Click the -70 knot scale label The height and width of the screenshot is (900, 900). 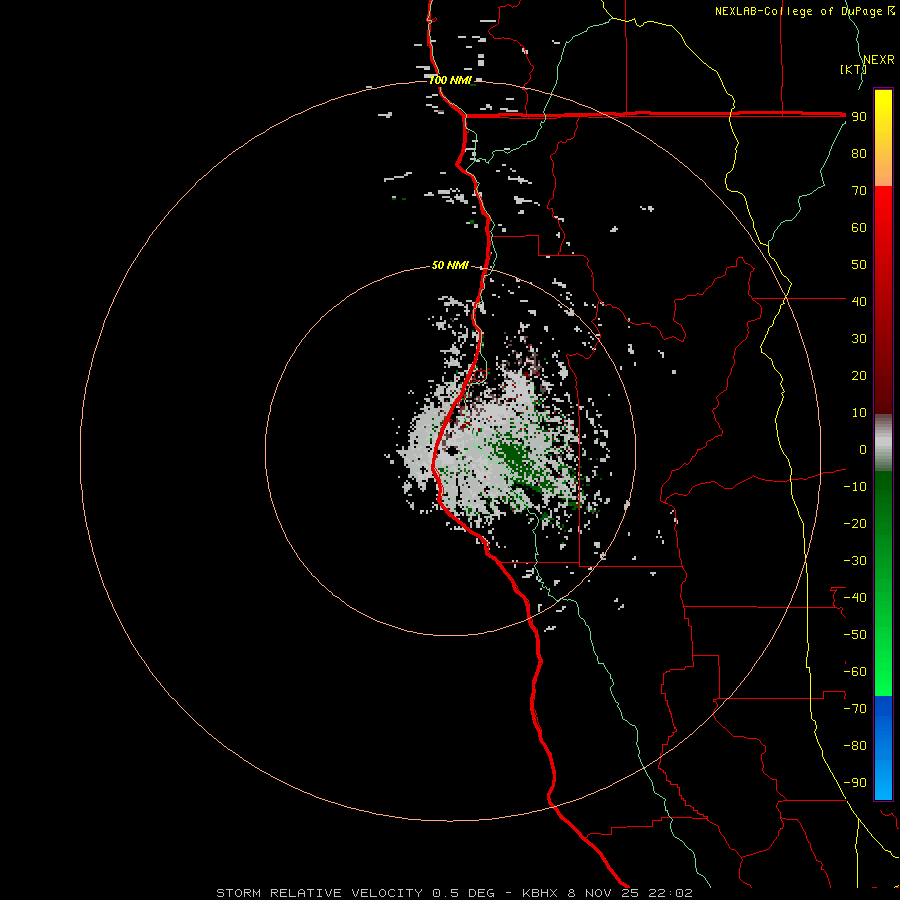tap(855, 709)
